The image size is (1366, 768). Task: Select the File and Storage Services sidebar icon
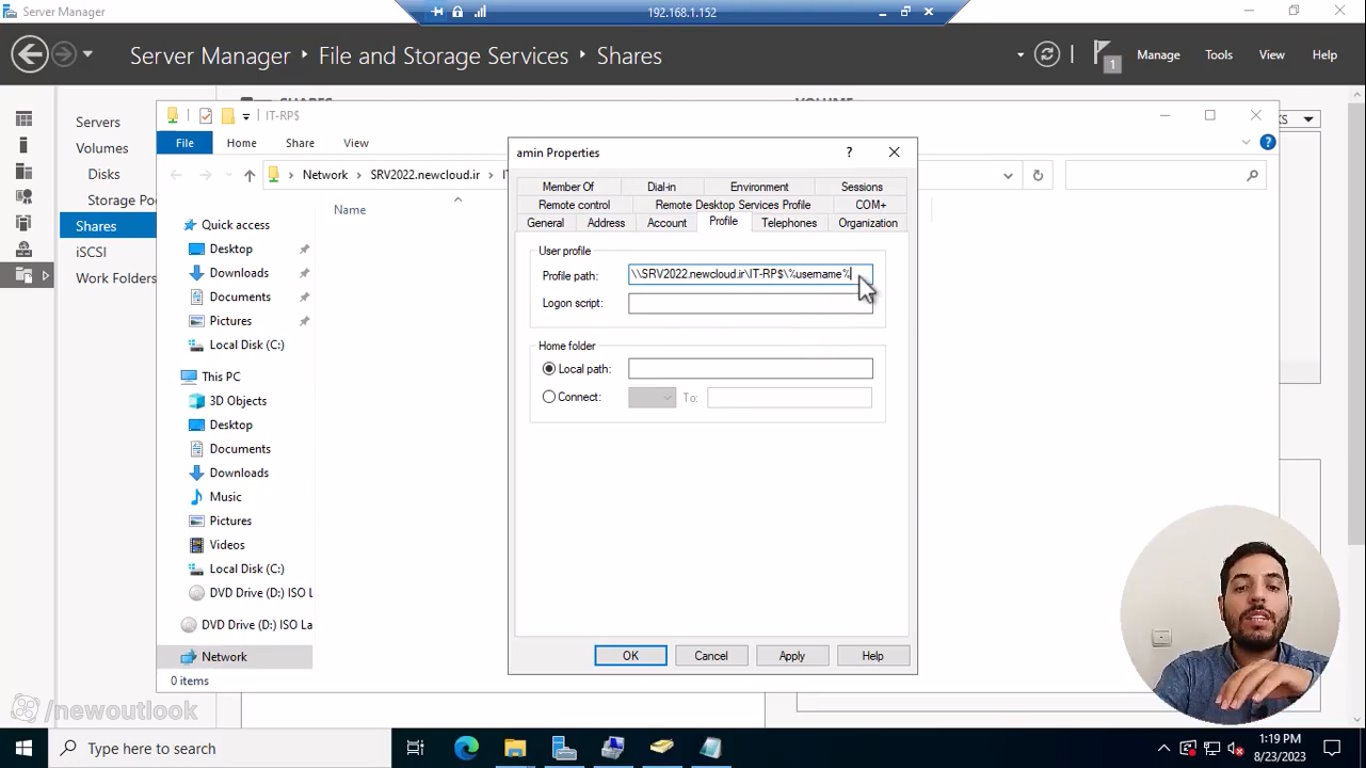[x=24, y=275]
